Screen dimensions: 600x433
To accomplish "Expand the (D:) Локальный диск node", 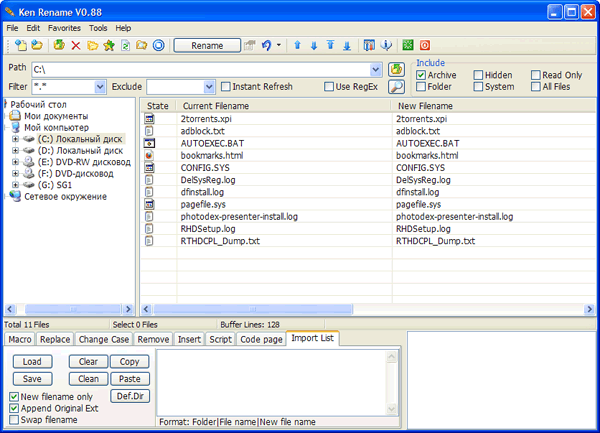I will [15, 150].
